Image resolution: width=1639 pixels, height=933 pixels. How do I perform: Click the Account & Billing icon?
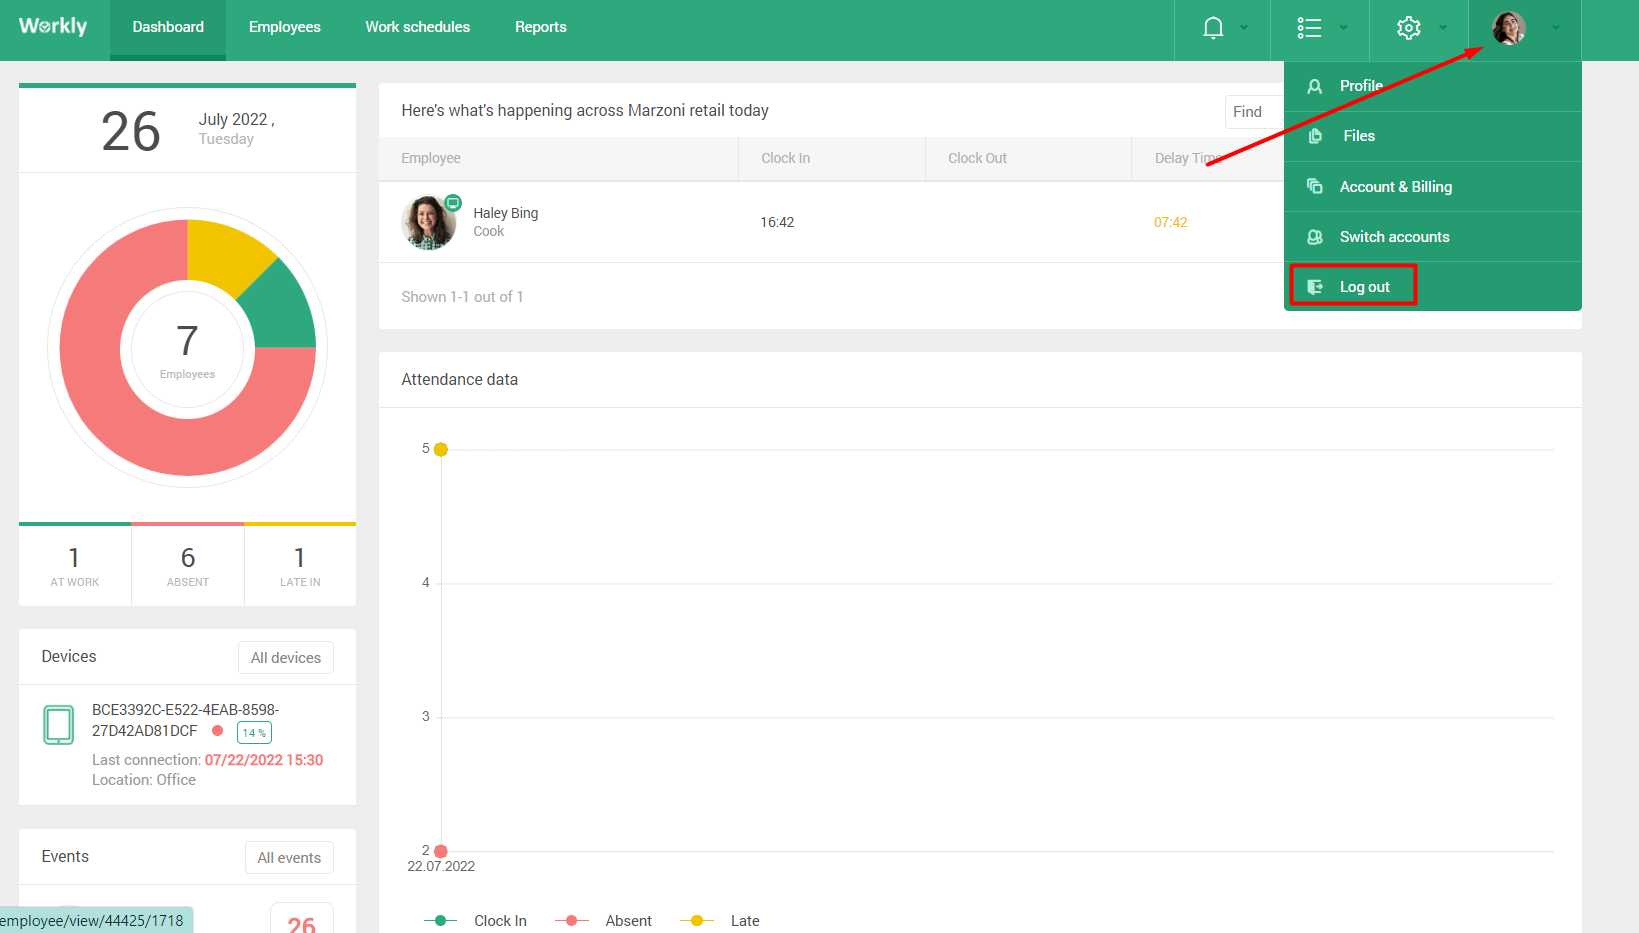pyautogui.click(x=1315, y=187)
